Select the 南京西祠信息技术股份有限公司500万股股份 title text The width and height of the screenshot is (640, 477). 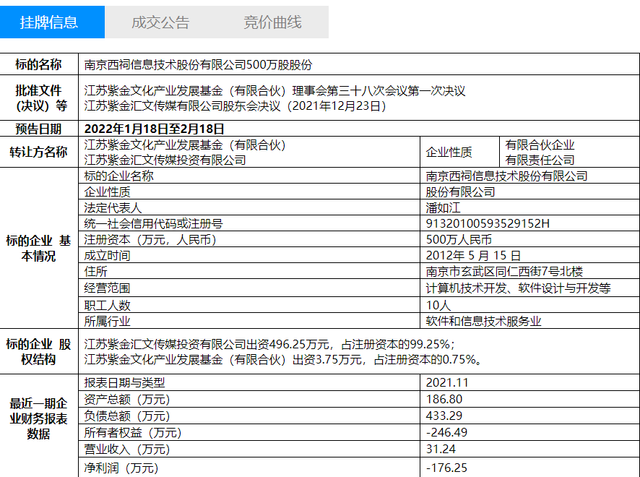tap(198, 65)
